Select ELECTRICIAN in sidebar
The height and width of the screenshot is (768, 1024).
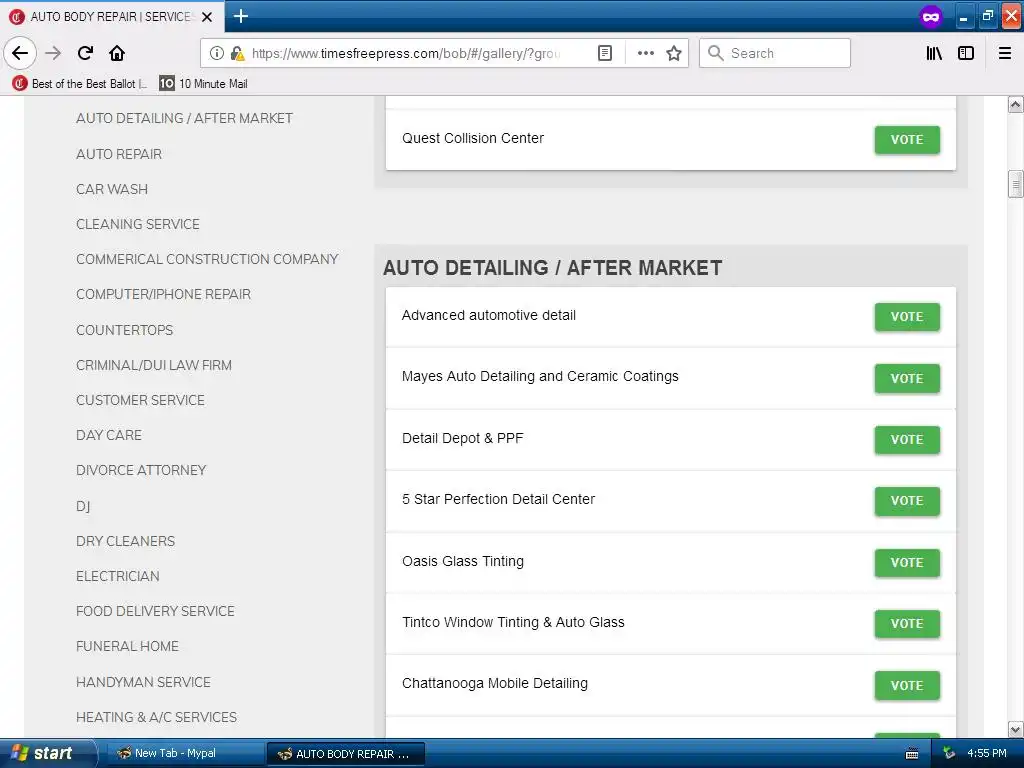tap(118, 576)
